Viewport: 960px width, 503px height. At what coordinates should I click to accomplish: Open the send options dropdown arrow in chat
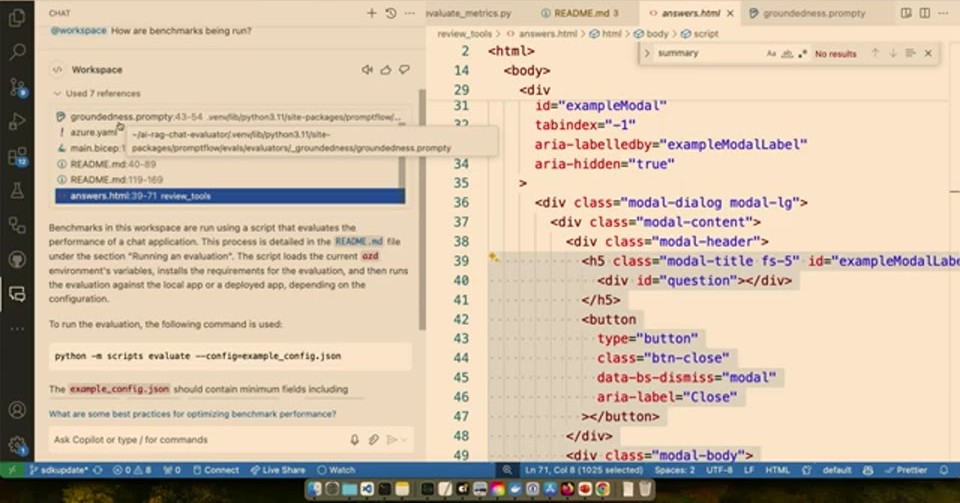coord(405,439)
